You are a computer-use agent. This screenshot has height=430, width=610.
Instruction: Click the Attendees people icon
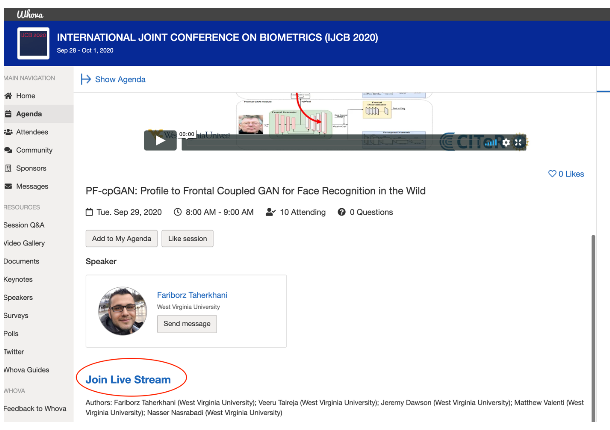pyautogui.click(x=8, y=132)
